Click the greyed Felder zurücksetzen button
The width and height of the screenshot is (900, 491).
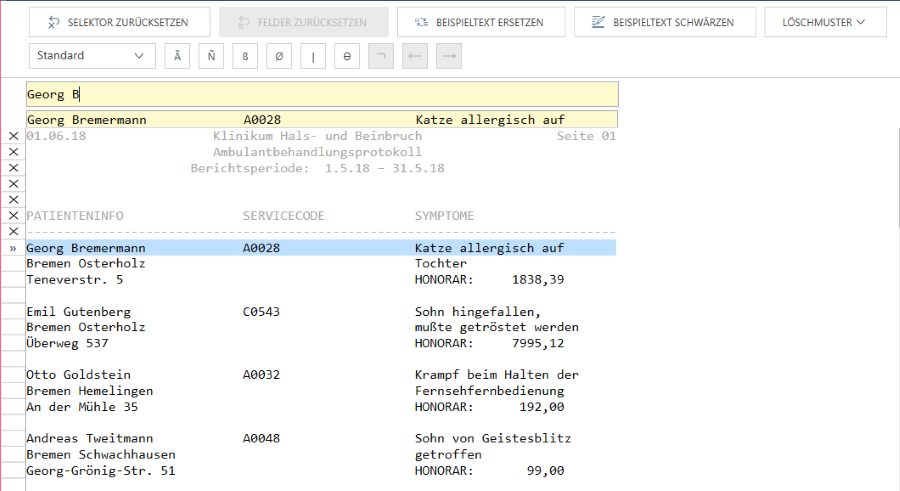pos(304,22)
